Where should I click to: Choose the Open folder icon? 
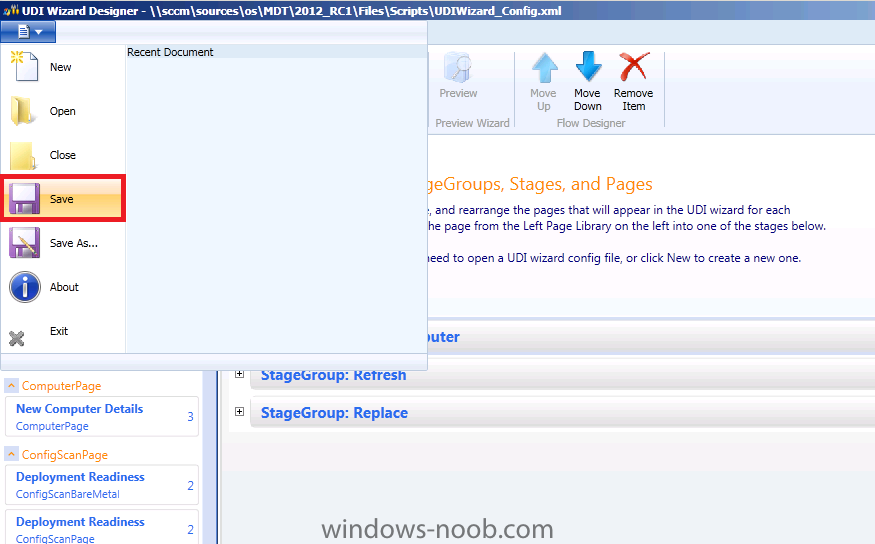(x=23, y=110)
